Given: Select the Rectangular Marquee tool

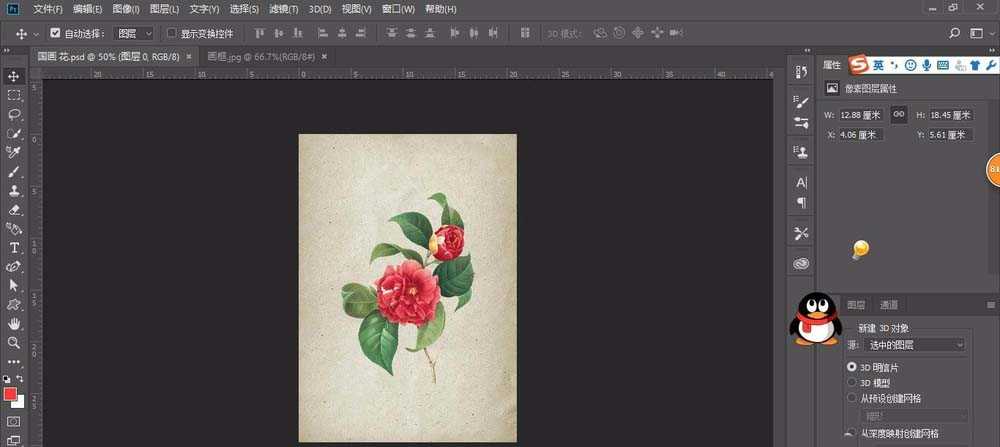Looking at the screenshot, I should (x=14, y=96).
